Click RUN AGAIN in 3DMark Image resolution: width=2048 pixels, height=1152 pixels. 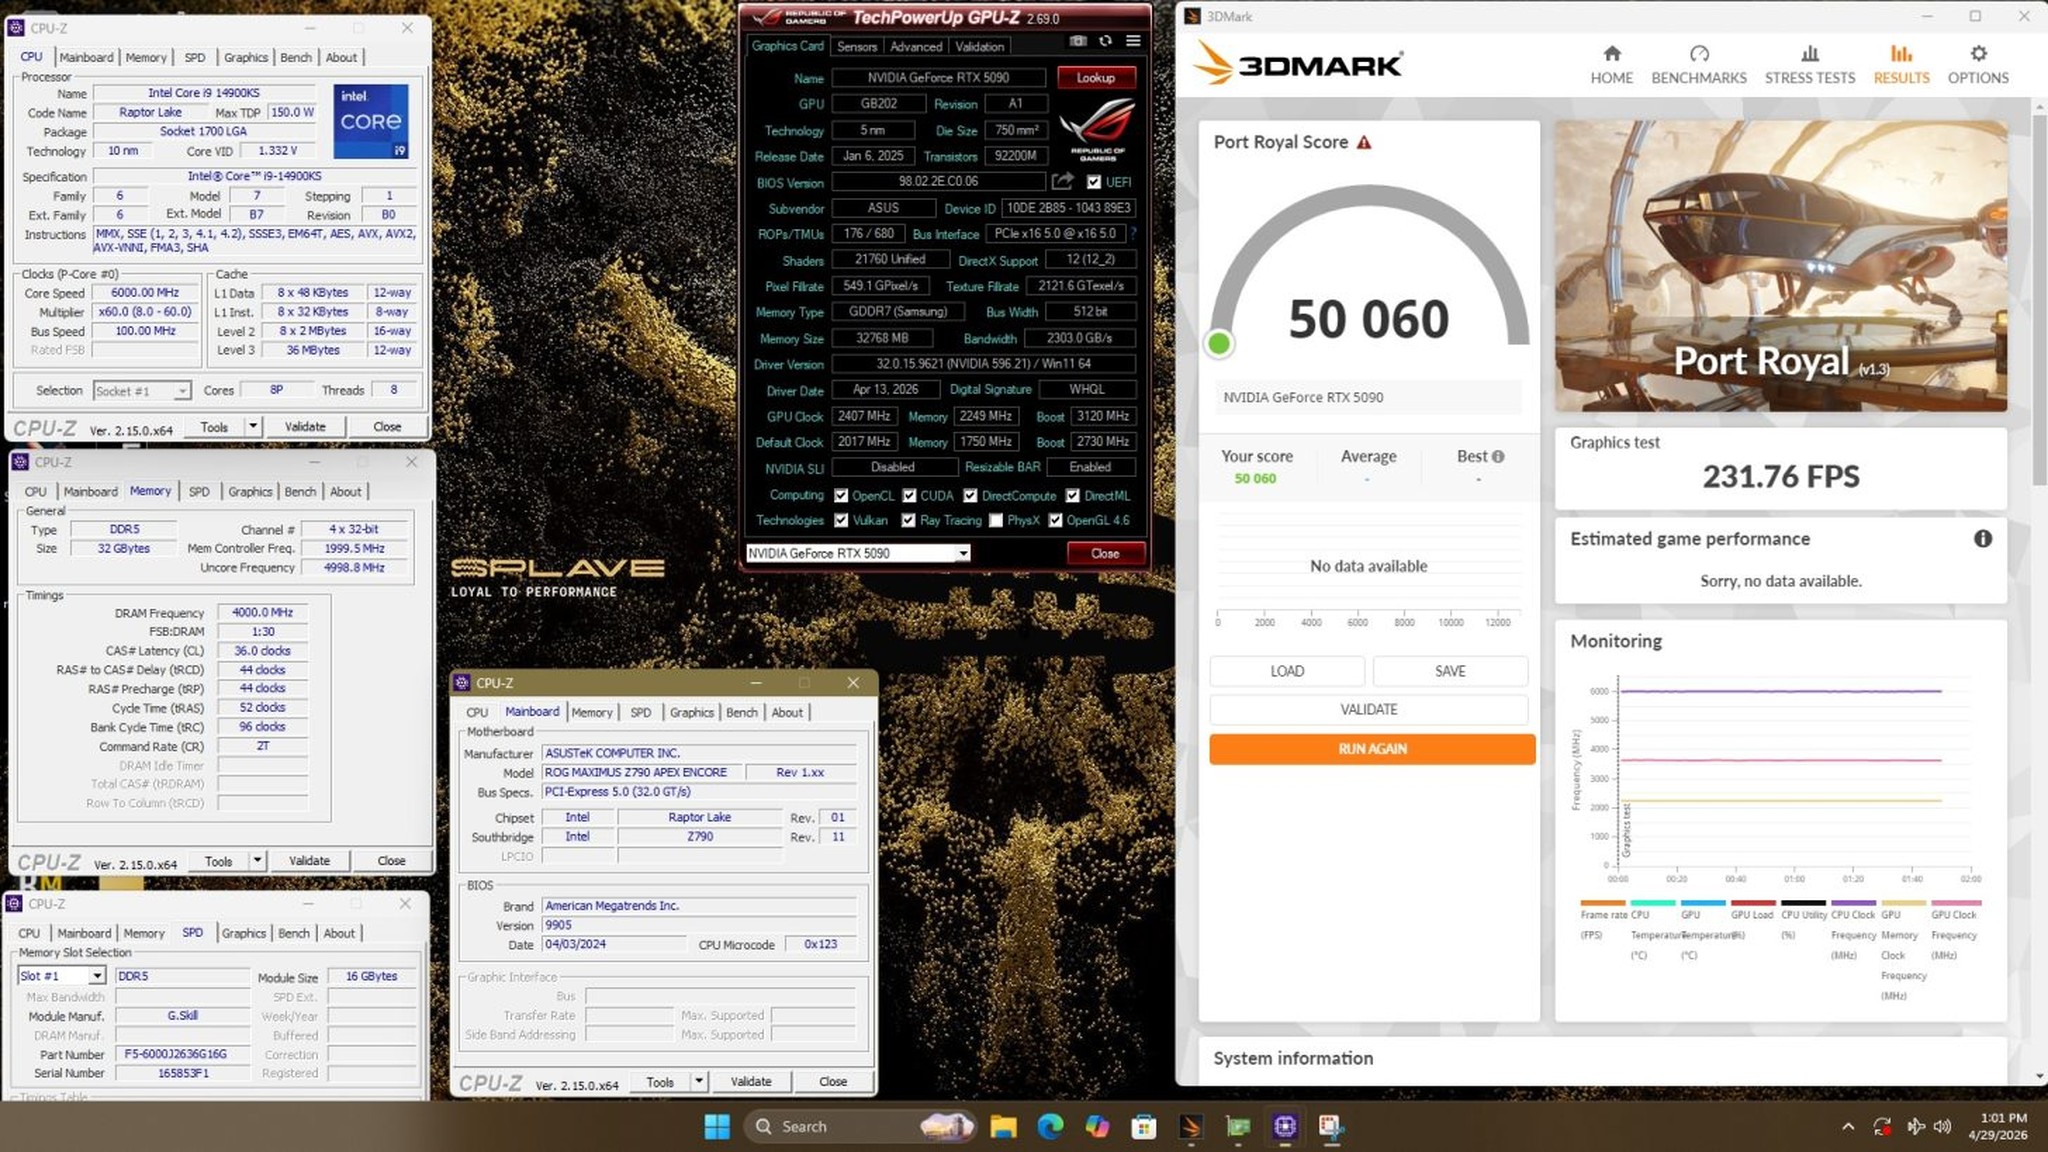click(1372, 749)
